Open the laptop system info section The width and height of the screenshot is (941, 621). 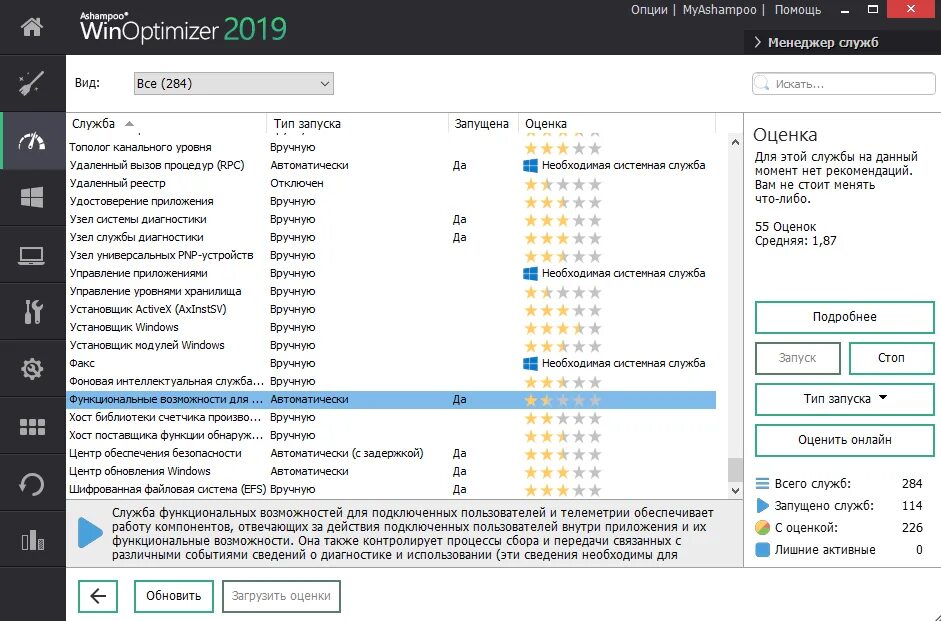point(32,255)
